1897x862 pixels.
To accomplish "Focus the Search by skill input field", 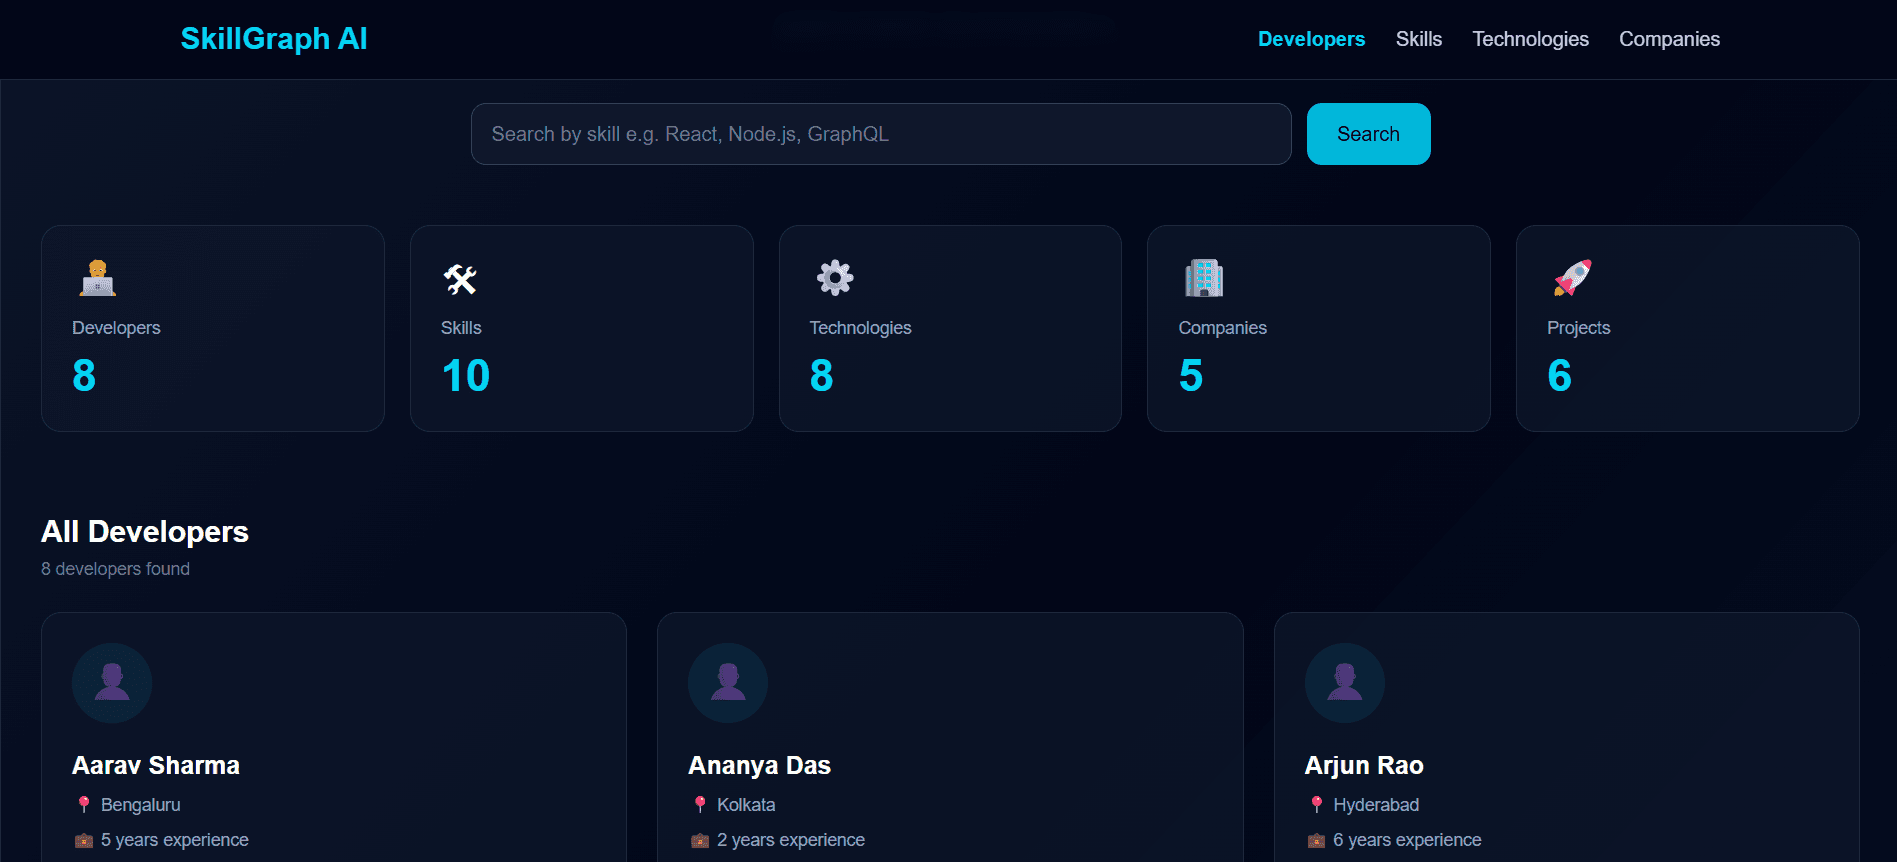I will click(x=881, y=134).
